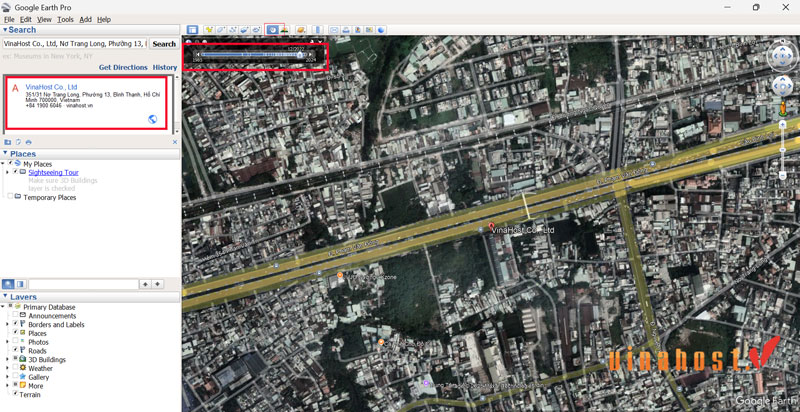The image size is (800, 412).
Task: Select the Add Polygon tool
Action: 221,30
